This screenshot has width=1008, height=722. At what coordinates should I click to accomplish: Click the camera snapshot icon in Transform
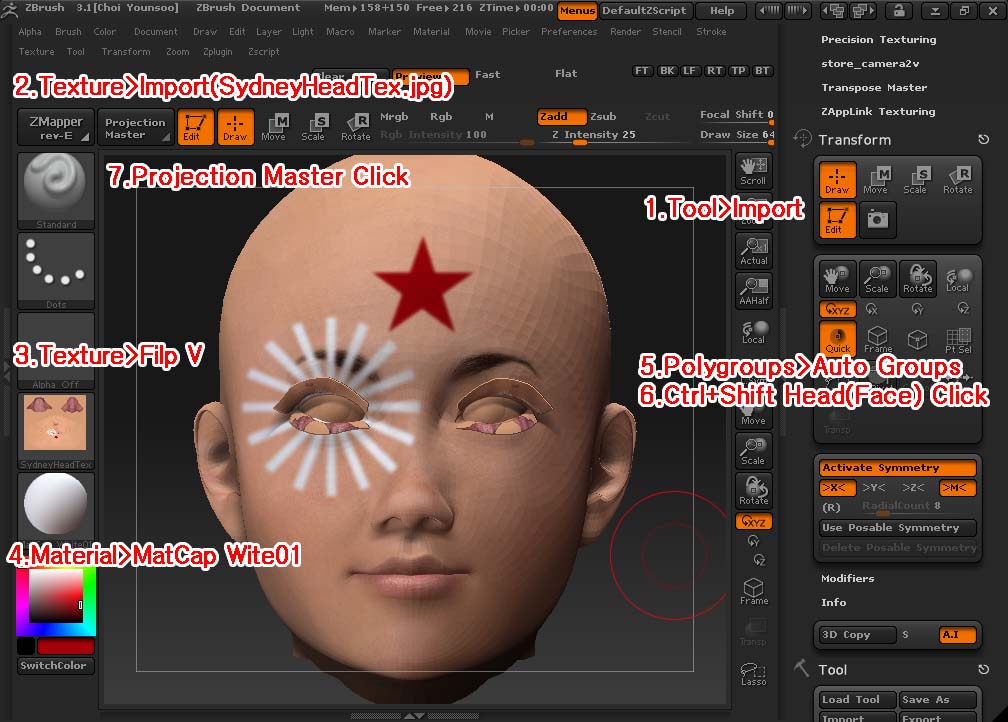pos(878,220)
